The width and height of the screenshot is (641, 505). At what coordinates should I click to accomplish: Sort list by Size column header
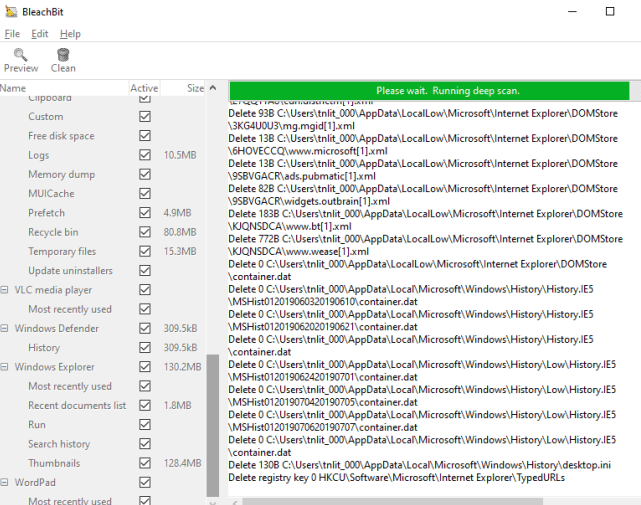tap(195, 89)
